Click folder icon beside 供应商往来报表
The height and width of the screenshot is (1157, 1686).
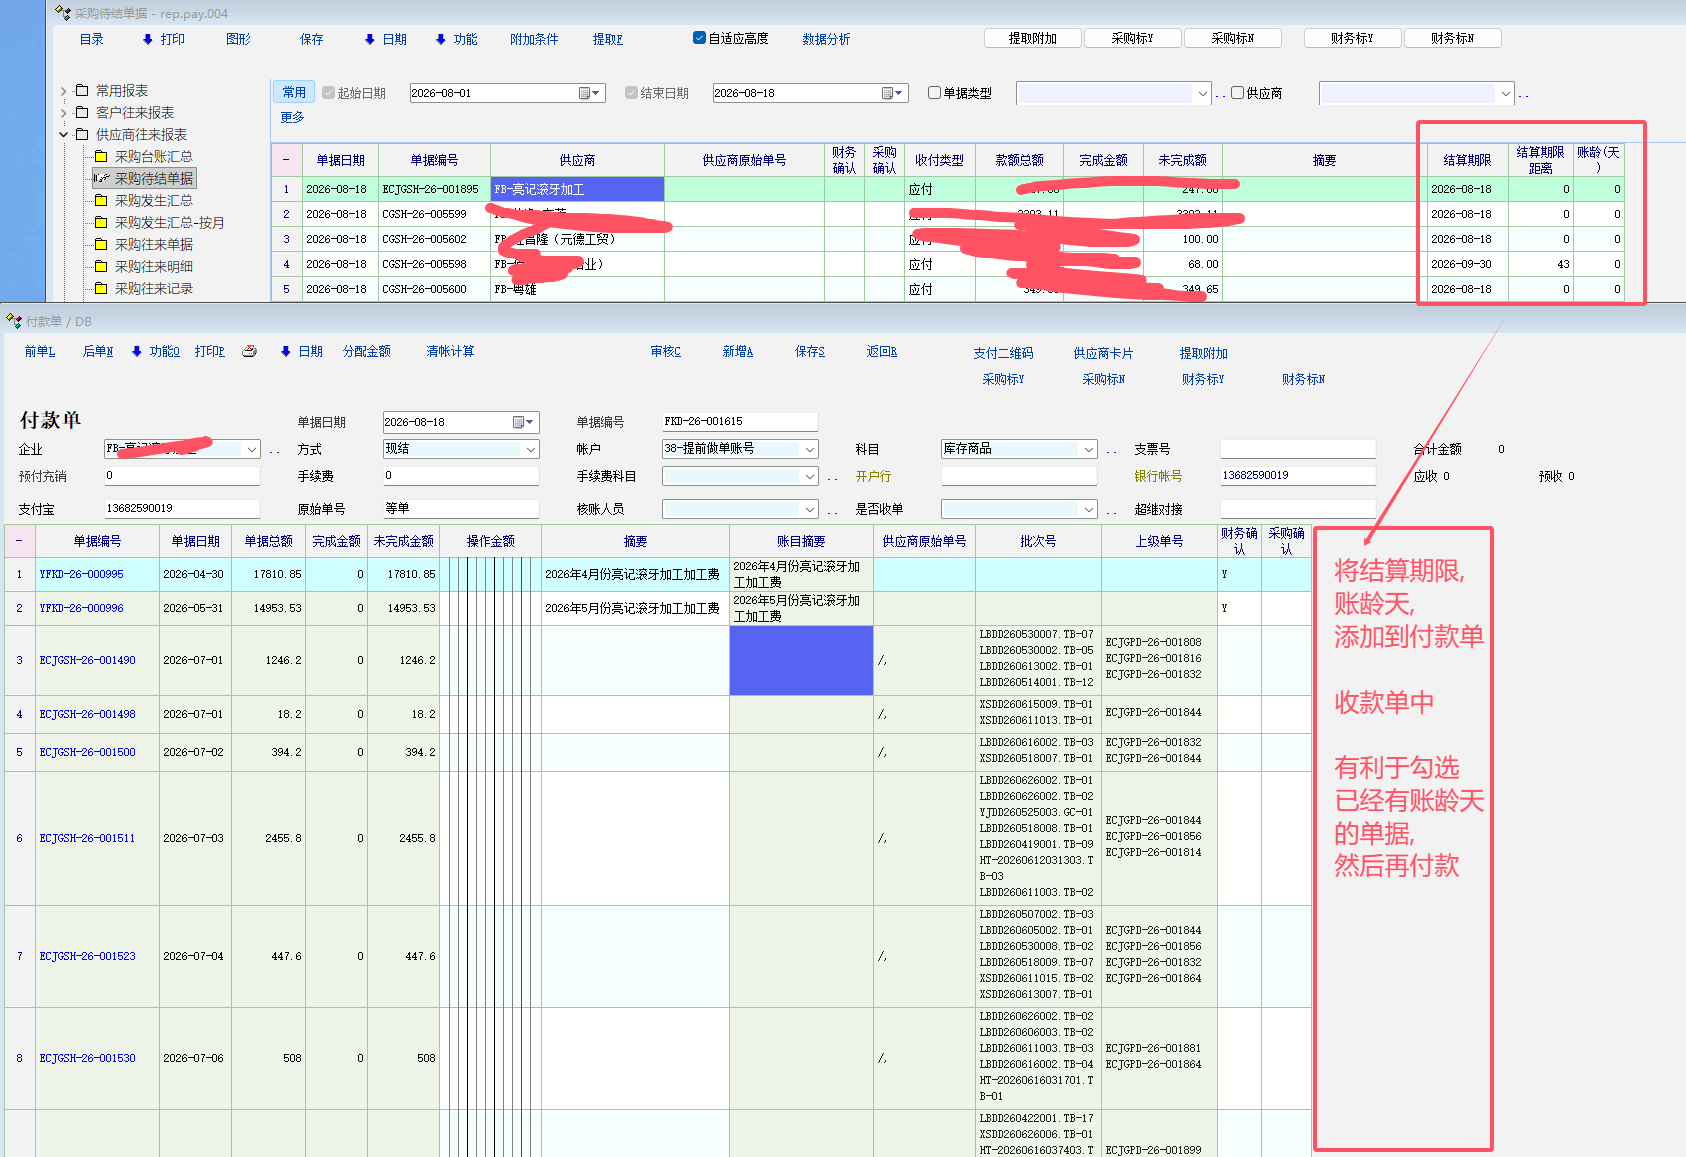point(82,134)
